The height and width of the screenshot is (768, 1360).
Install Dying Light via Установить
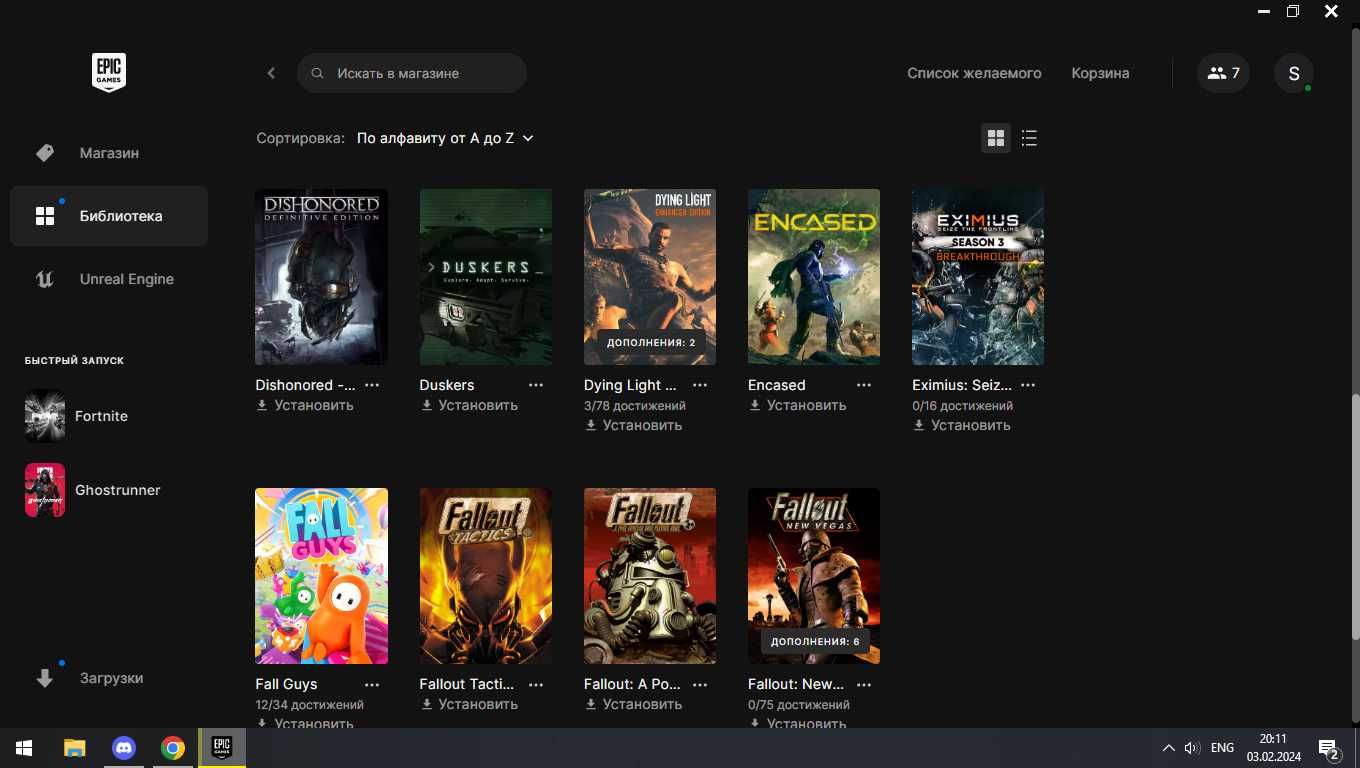(633, 425)
